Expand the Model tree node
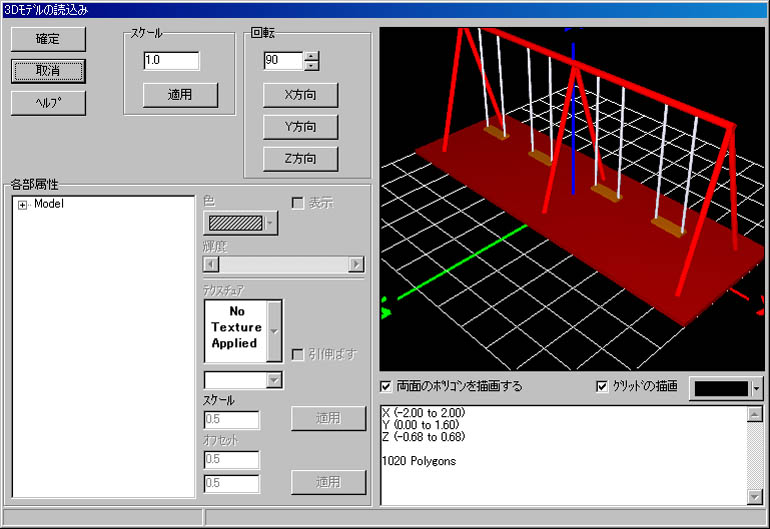 [x=22, y=205]
